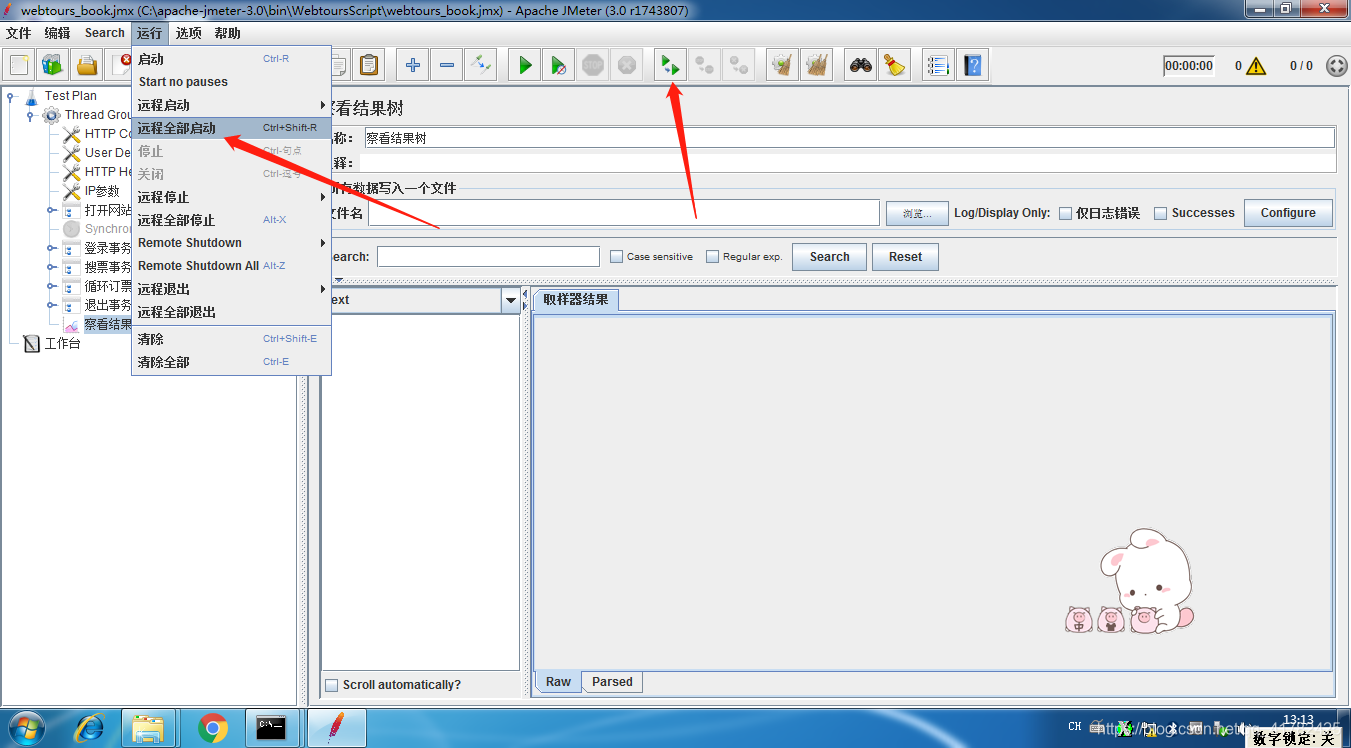Tick the 仅日志错误 checkbox
This screenshot has width=1351, height=748.
click(x=1065, y=213)
